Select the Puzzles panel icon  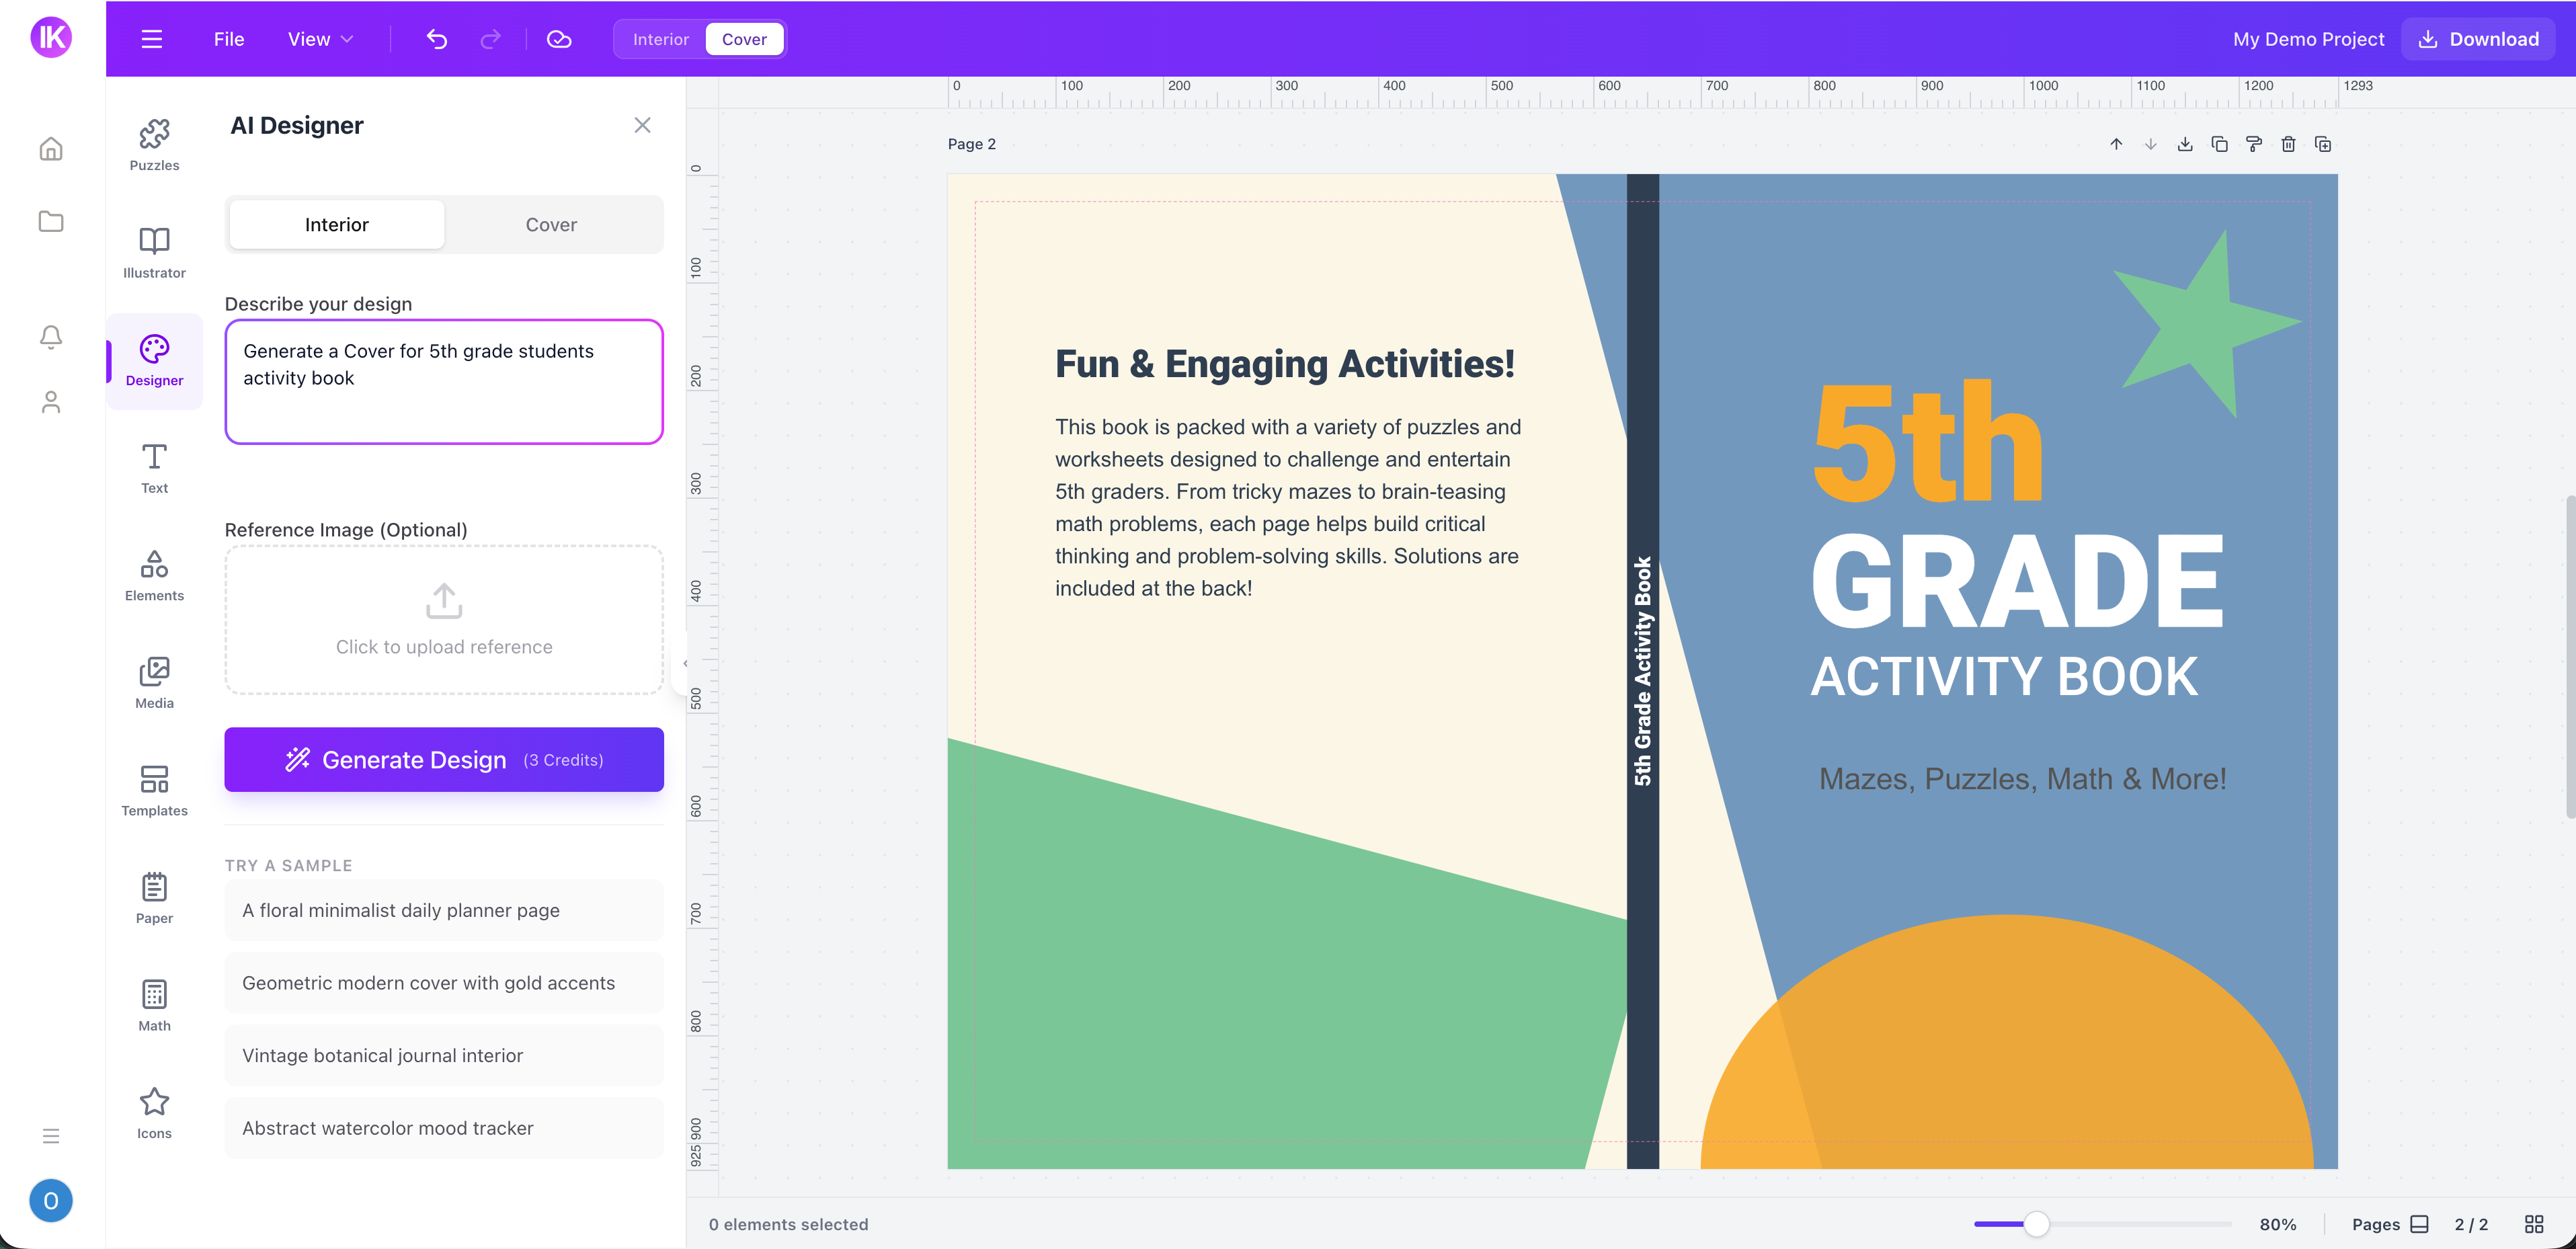(x=153, y=143)
